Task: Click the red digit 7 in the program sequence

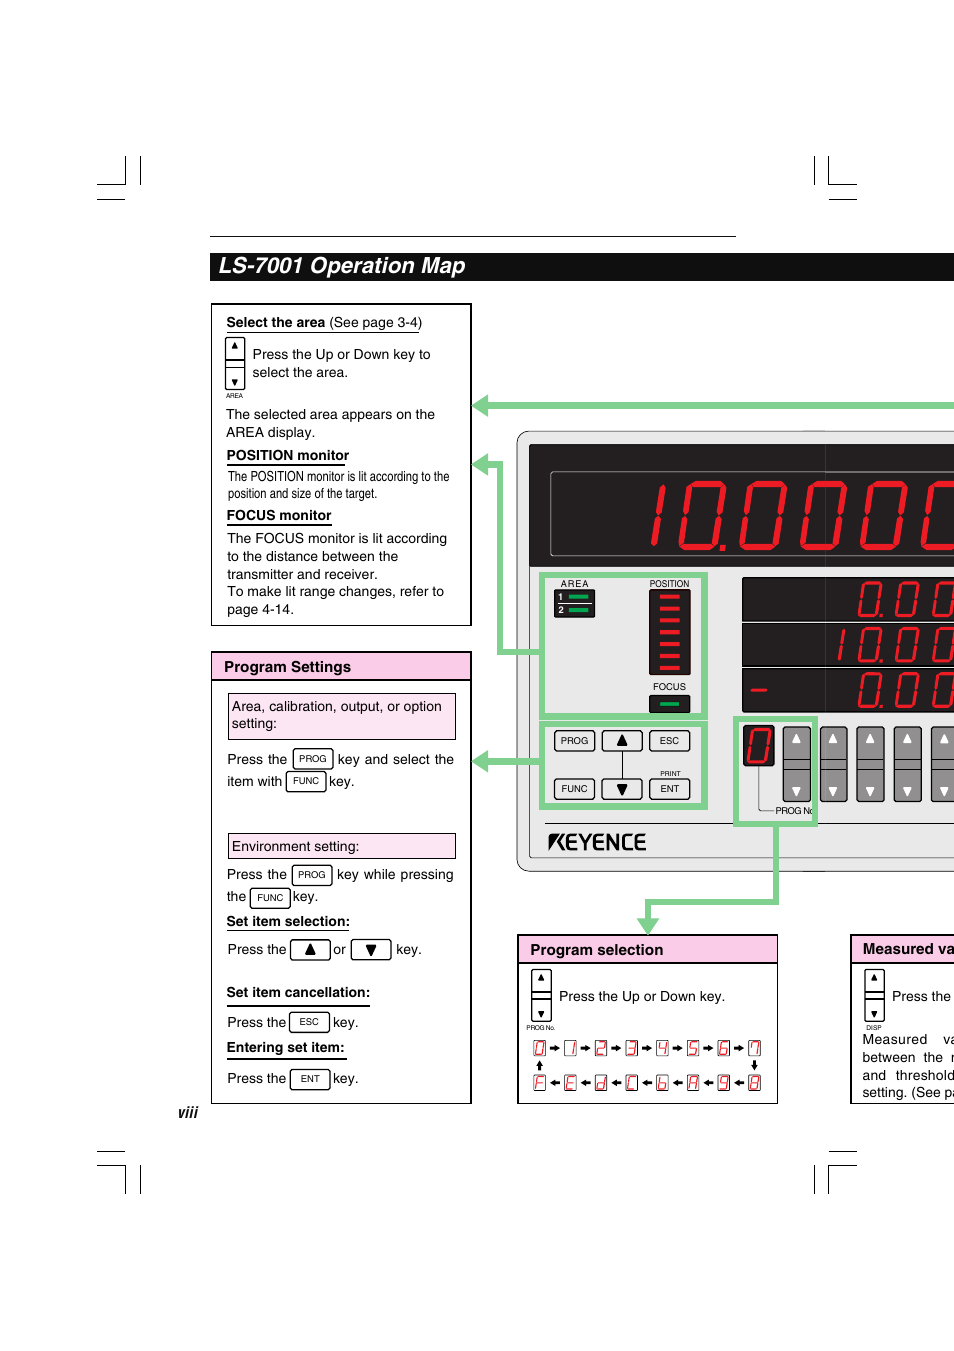Action: tap(754, 1048)
